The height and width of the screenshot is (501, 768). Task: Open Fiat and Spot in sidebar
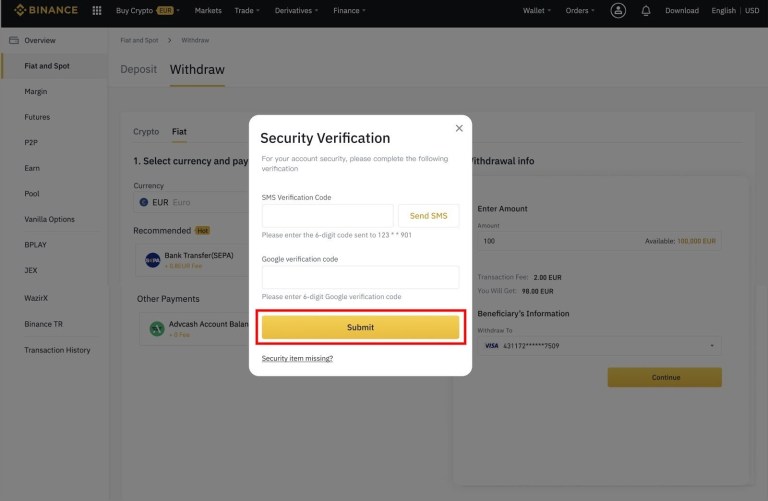coord(47,66)
